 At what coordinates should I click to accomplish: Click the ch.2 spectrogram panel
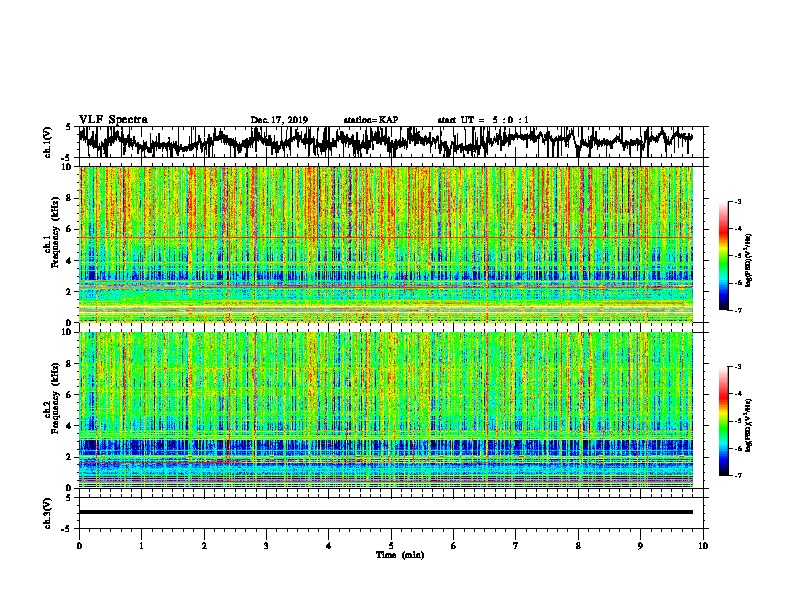coord(386,410)
